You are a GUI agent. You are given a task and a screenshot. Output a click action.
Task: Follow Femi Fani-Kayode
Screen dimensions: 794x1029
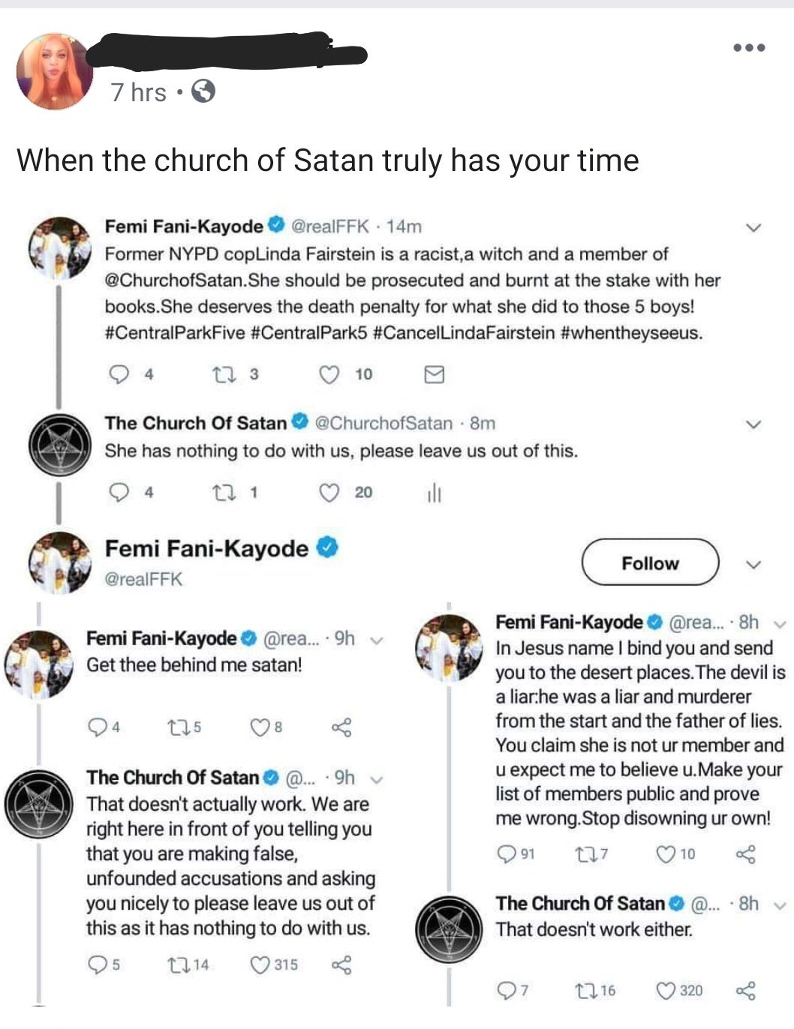coord(650,564)
